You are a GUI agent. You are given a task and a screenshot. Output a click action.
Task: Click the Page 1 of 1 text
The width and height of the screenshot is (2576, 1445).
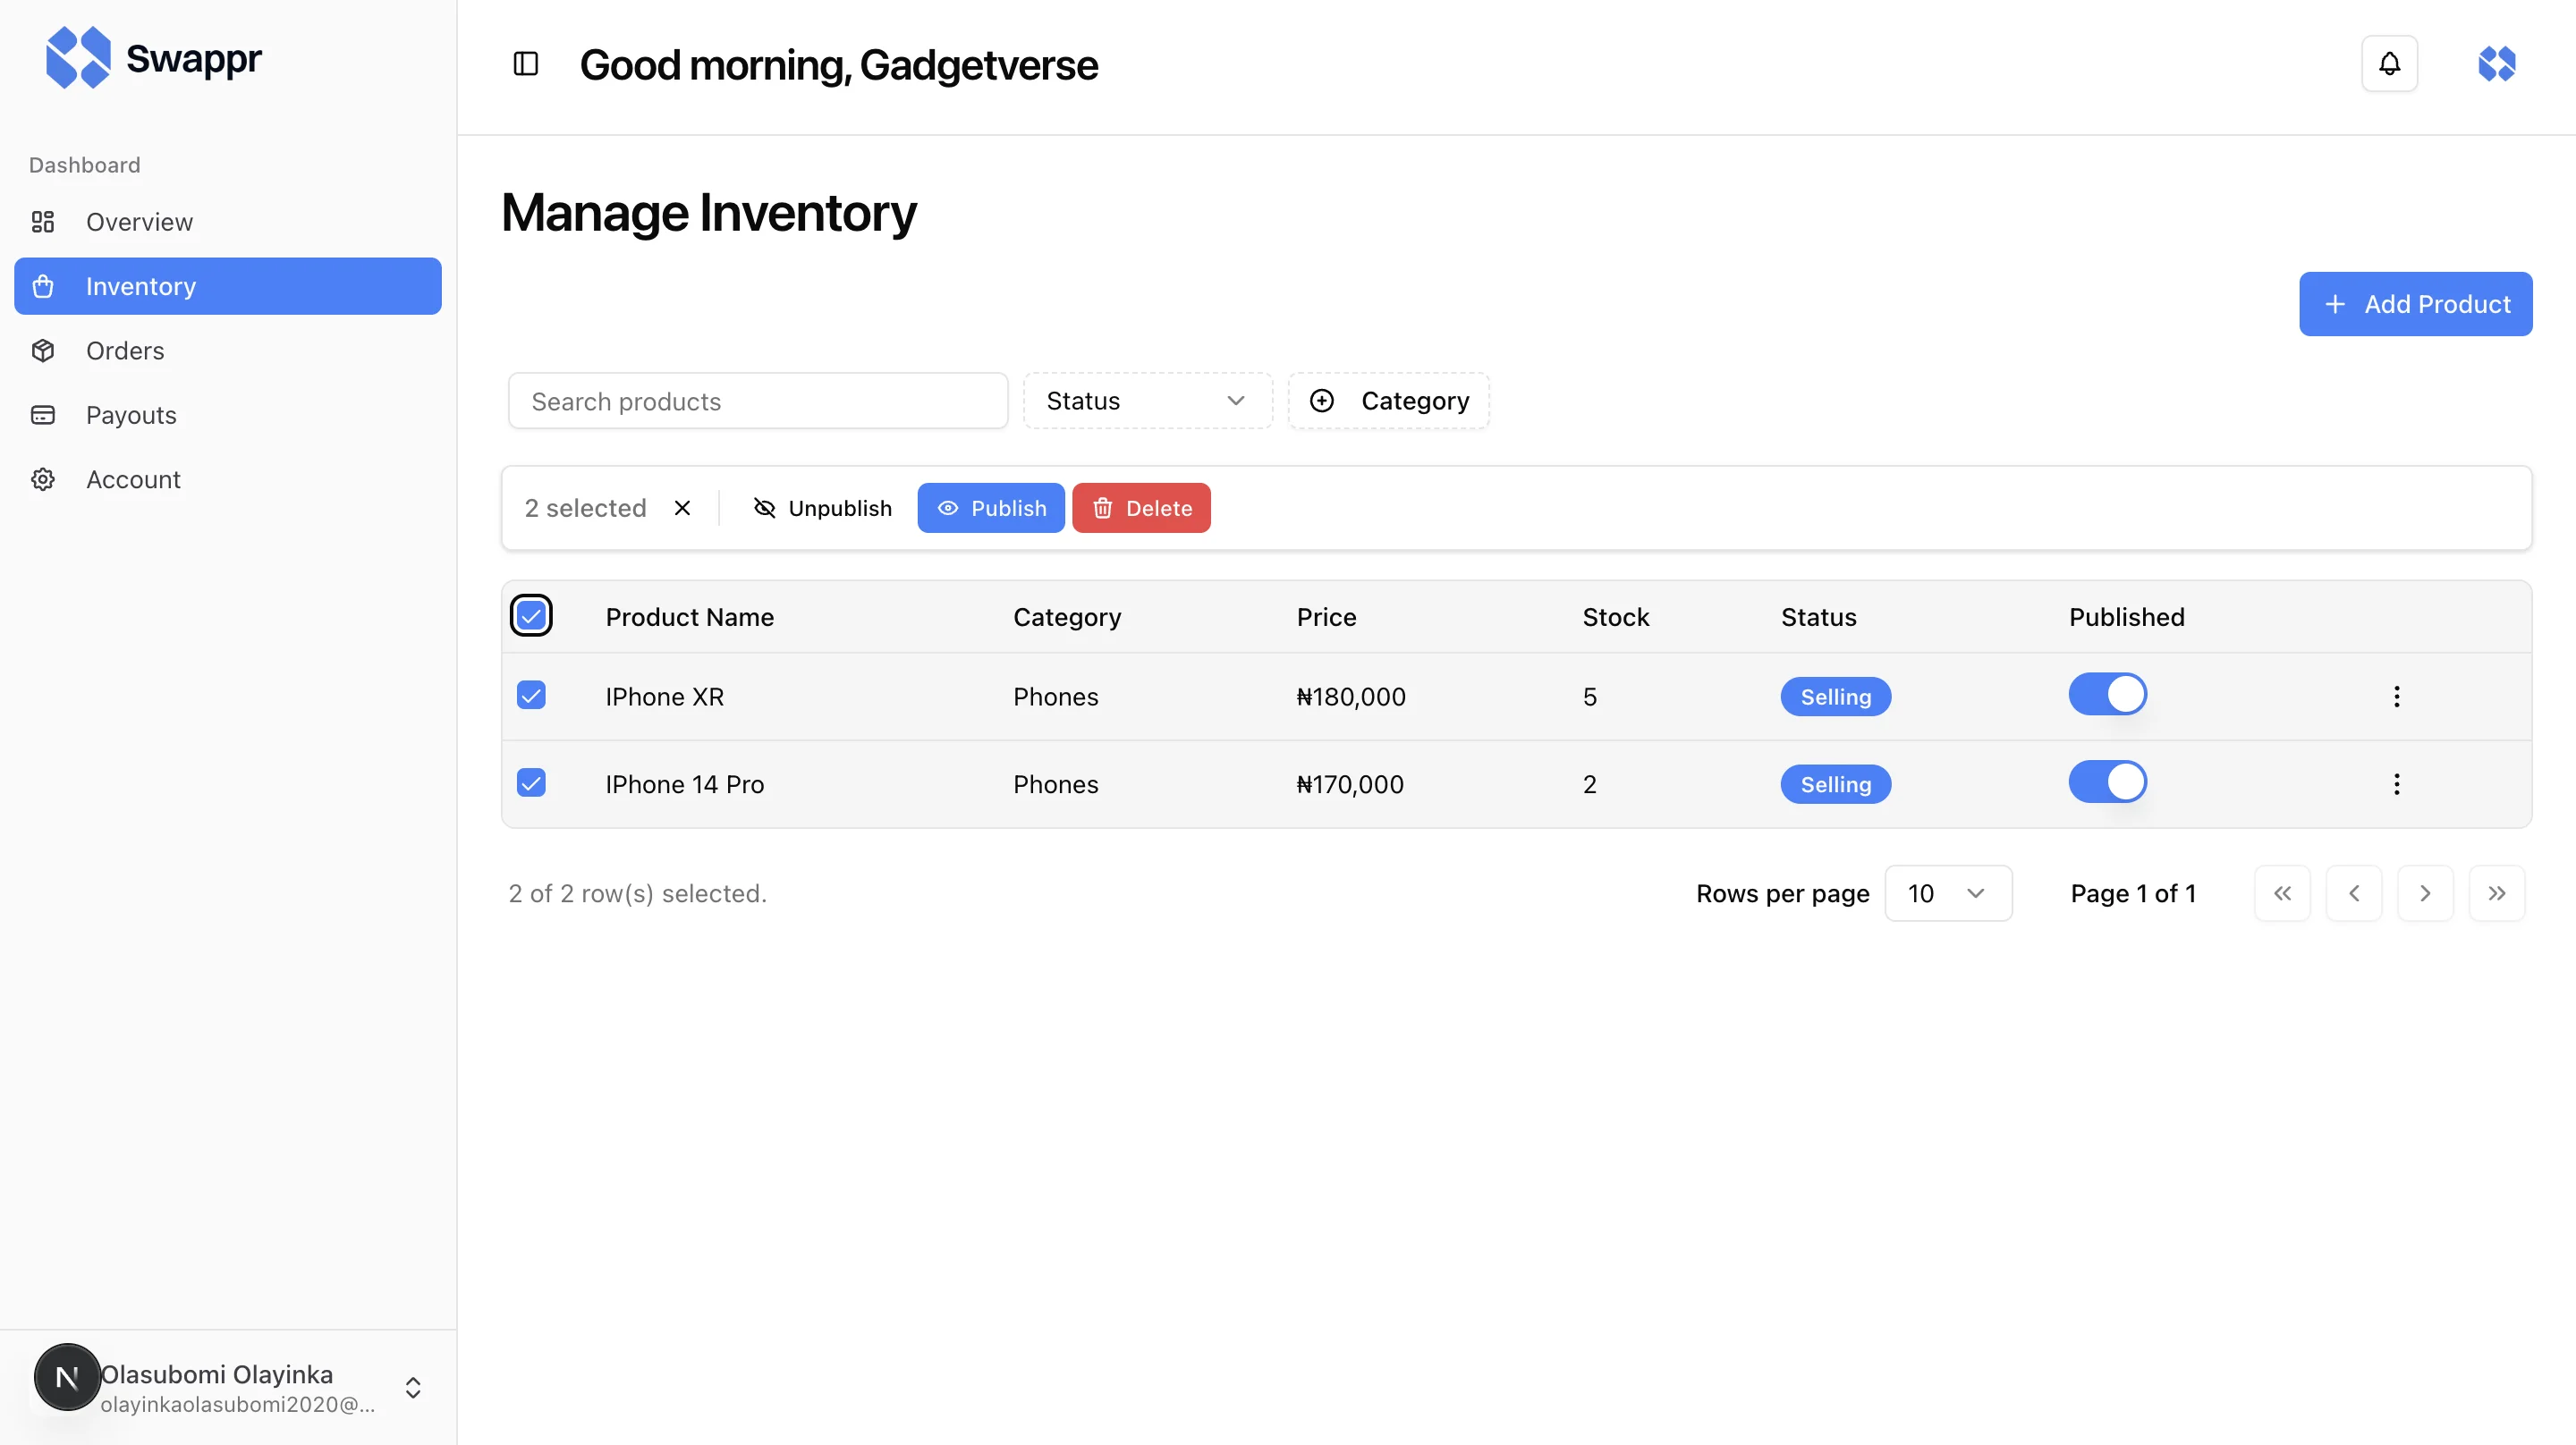(x=2133, y=894)
